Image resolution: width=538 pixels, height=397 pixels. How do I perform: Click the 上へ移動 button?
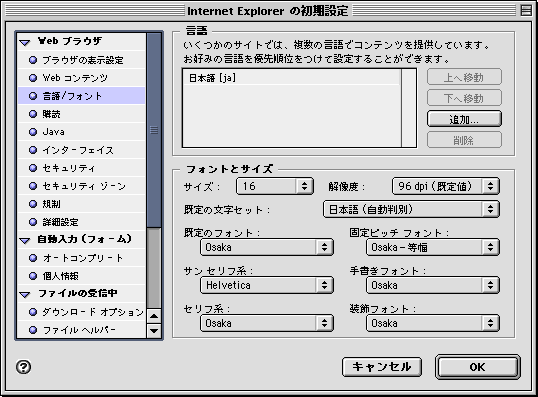(x=464, y=78)
